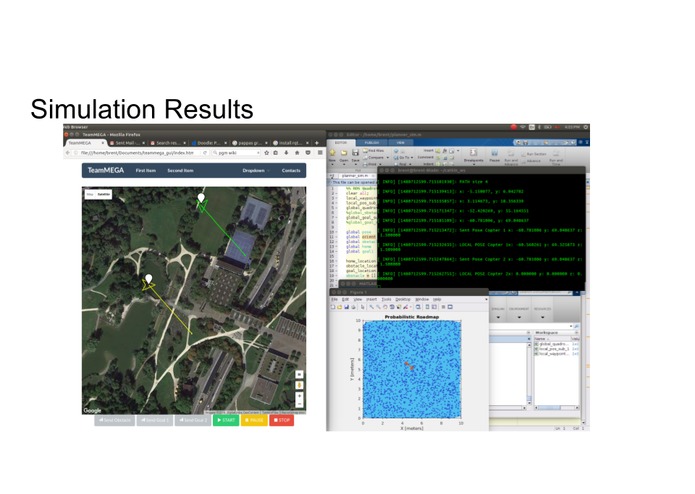Open the Help menu in Figure 1
The height and width of the screenshot is (494, 695).
437,300
